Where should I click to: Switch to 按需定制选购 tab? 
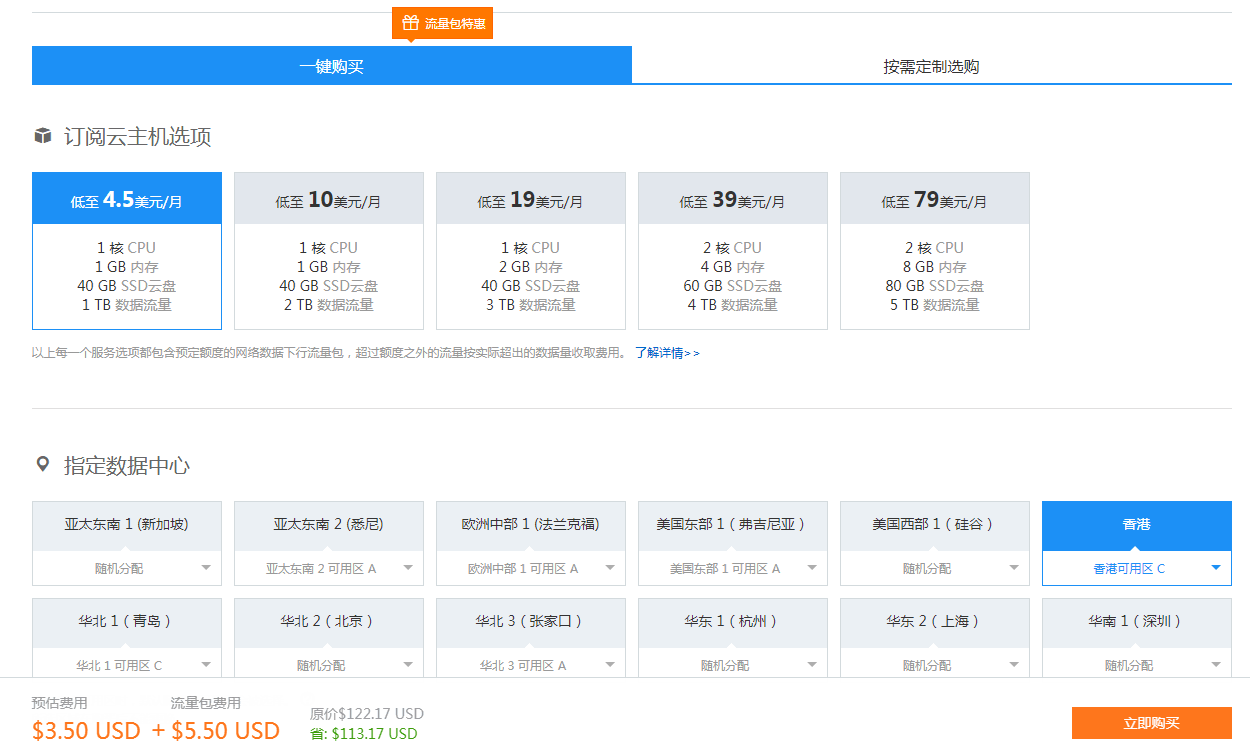[x=931, y=66]
